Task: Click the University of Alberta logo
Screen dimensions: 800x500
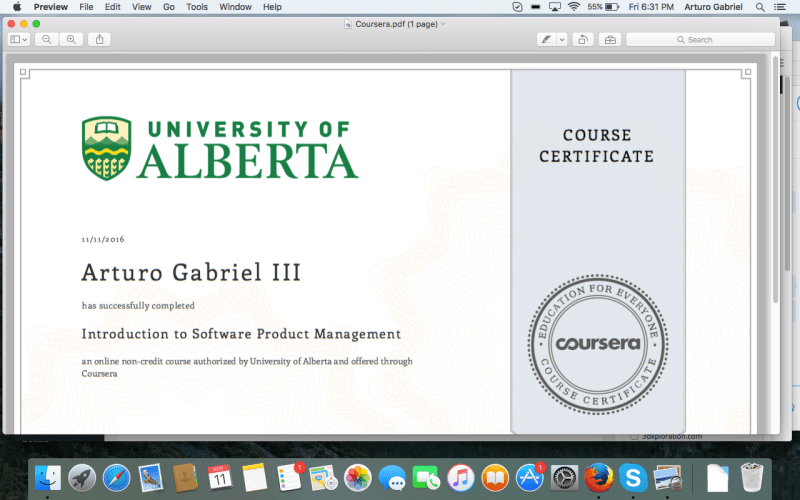Action: tap(220, 148)
